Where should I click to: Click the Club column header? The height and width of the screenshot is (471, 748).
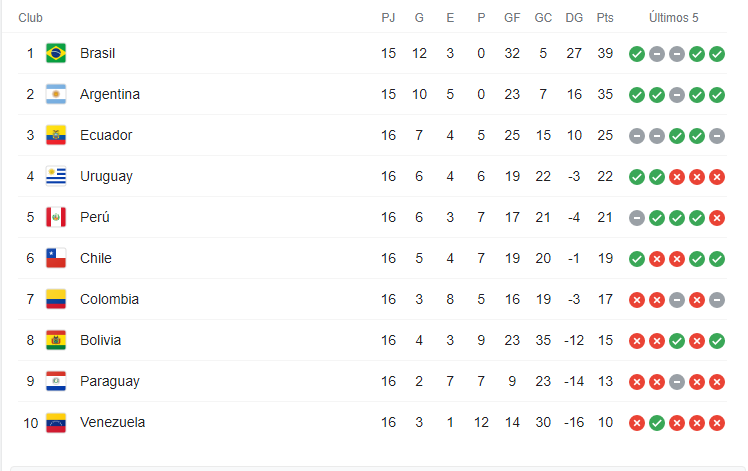point(31,18)
